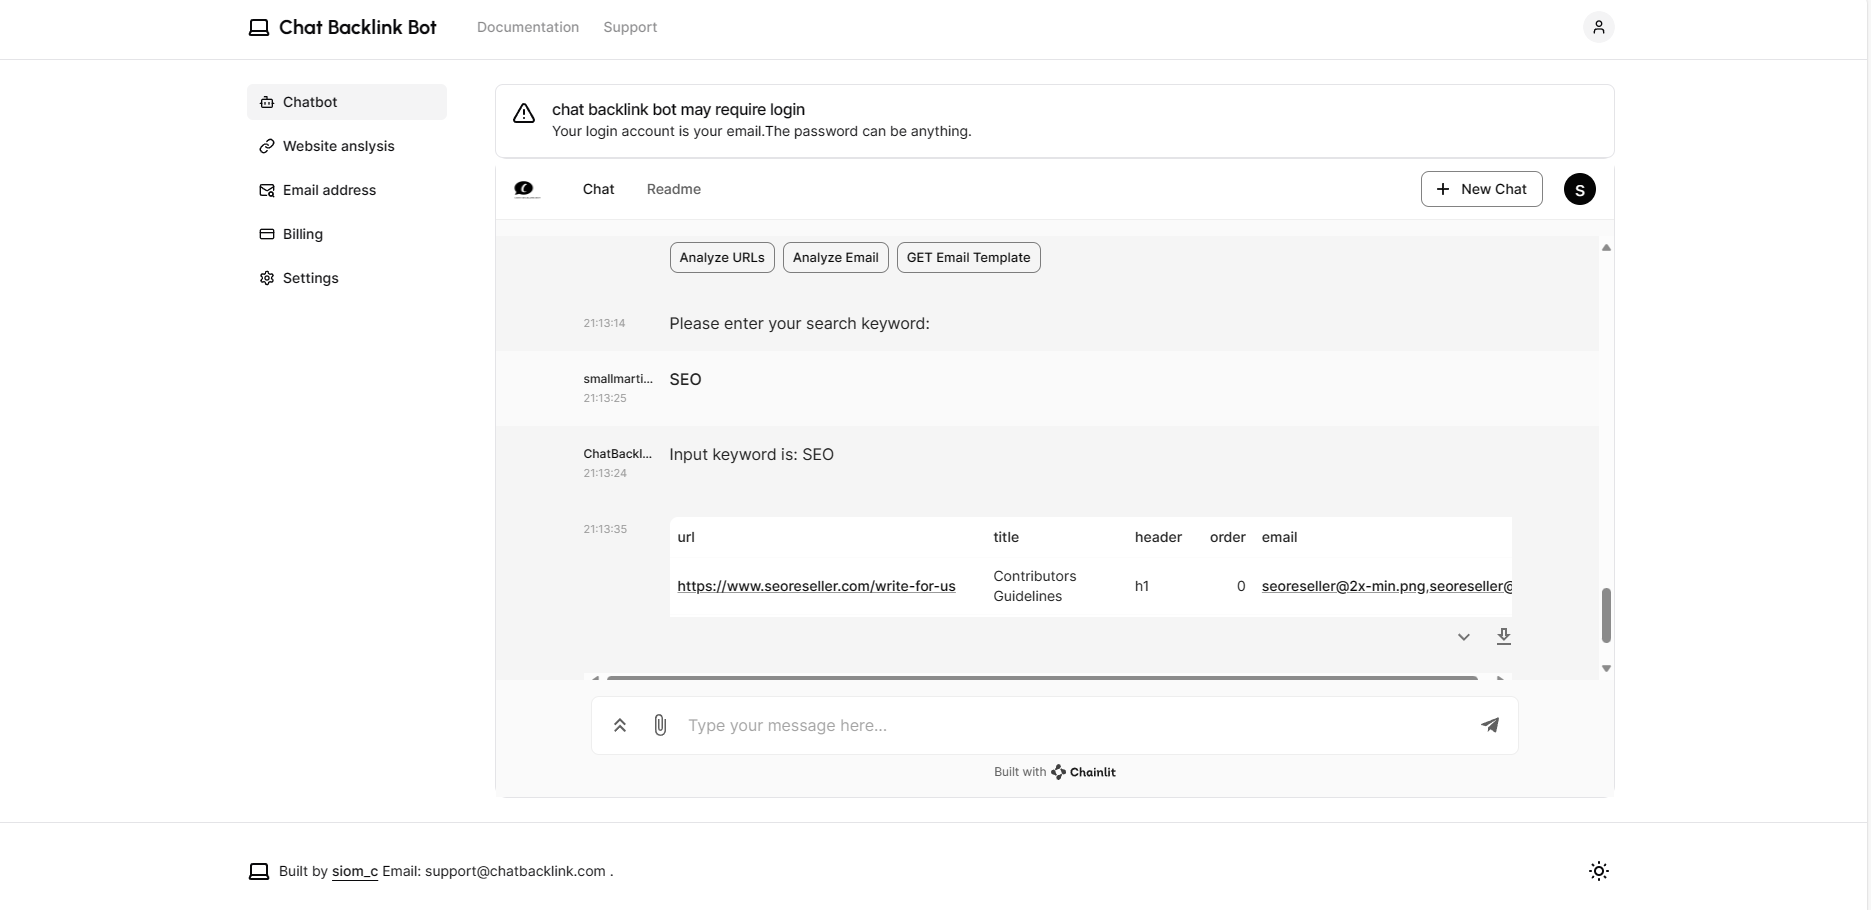Click the chat bot logo left of Chat tab

pyautogui.click(x=526, y=189)
